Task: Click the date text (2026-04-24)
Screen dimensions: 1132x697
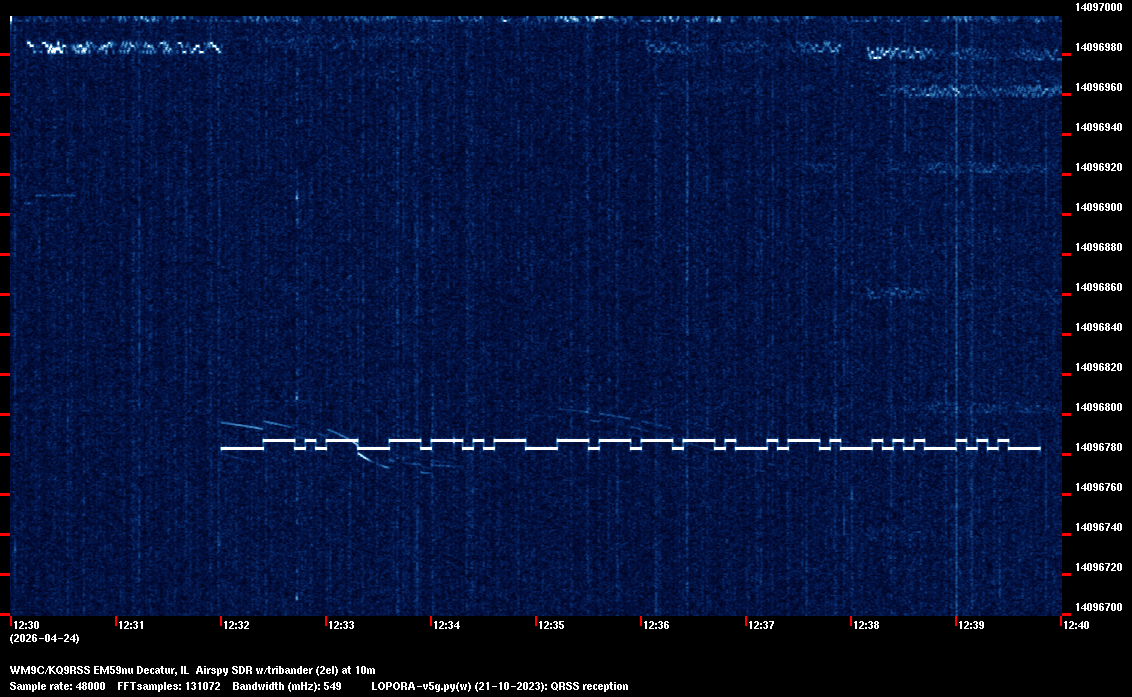Action: [x=44, y=638]
